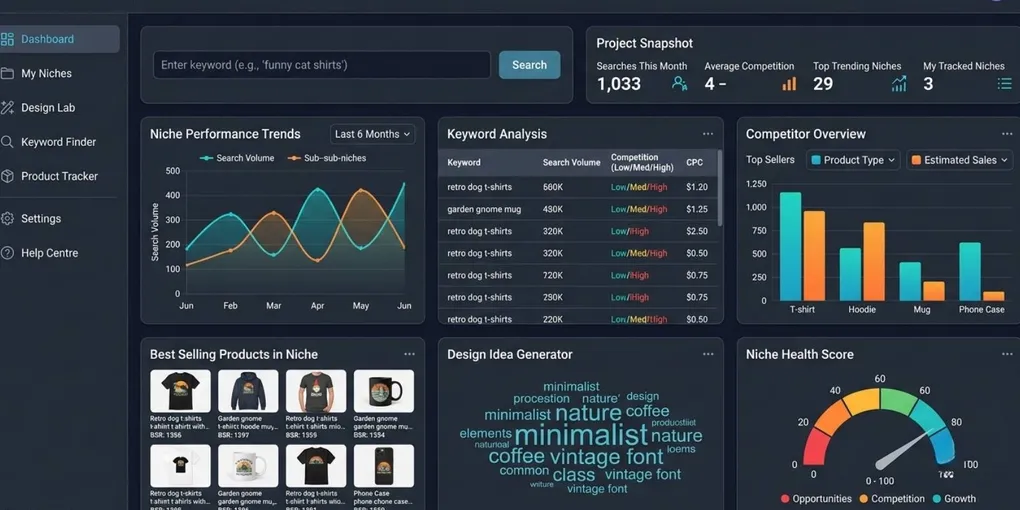Click the Keyword Finder magnifier icon
Viewport: 1020px width, 510px height.
(x=7, y=142)
